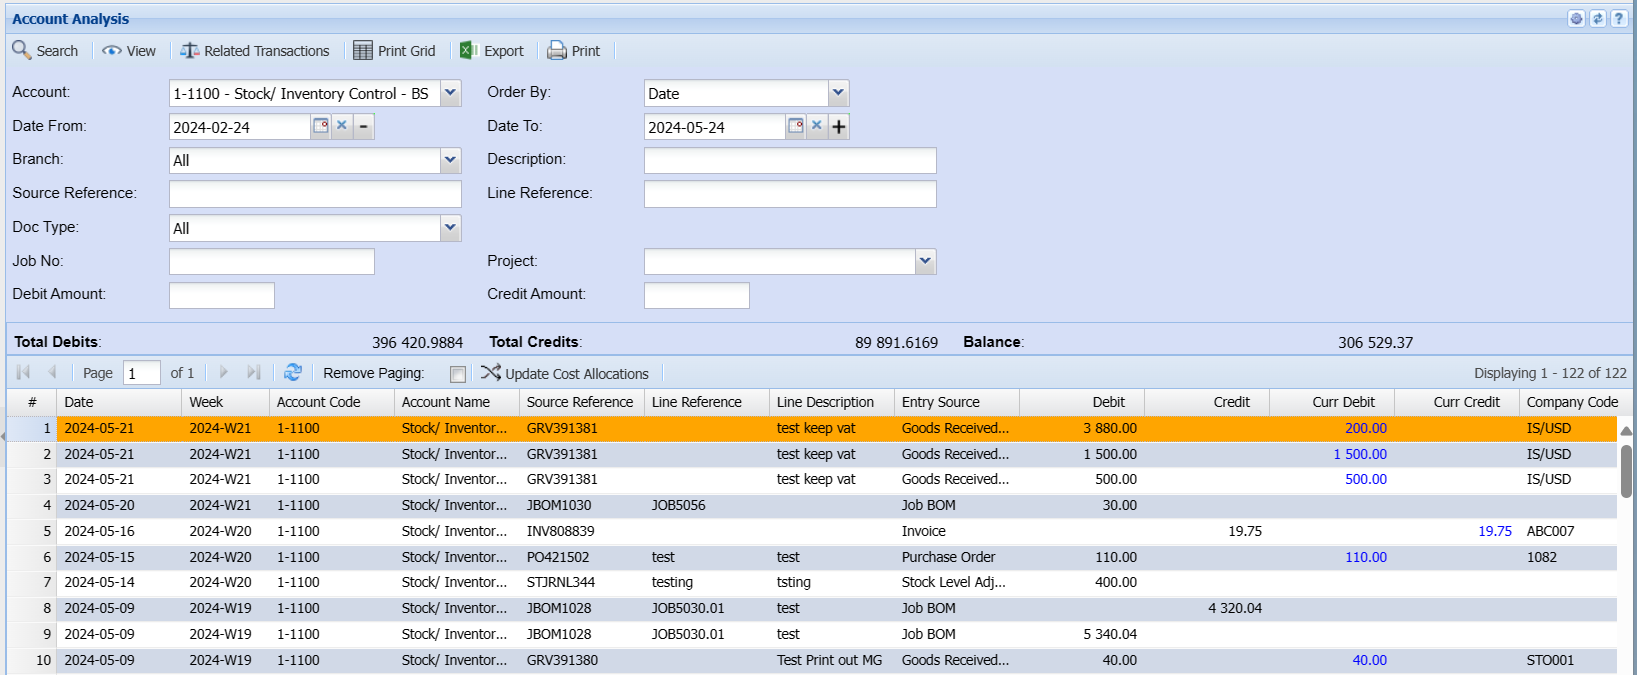The image size is (1637, 675).
Task: Open the Project dropdown list
Action: tap(925, 262)
